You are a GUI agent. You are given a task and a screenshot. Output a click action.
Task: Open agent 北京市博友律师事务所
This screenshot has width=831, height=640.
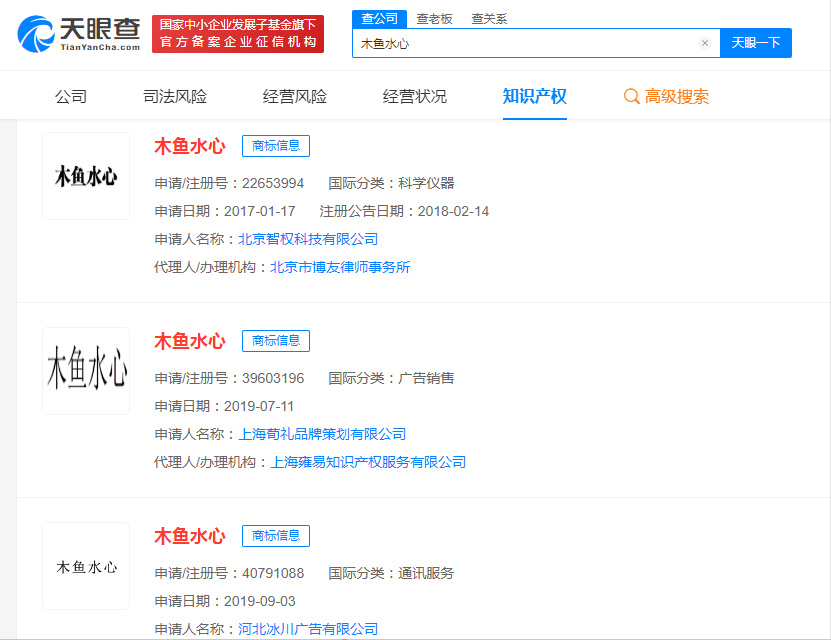340,267
